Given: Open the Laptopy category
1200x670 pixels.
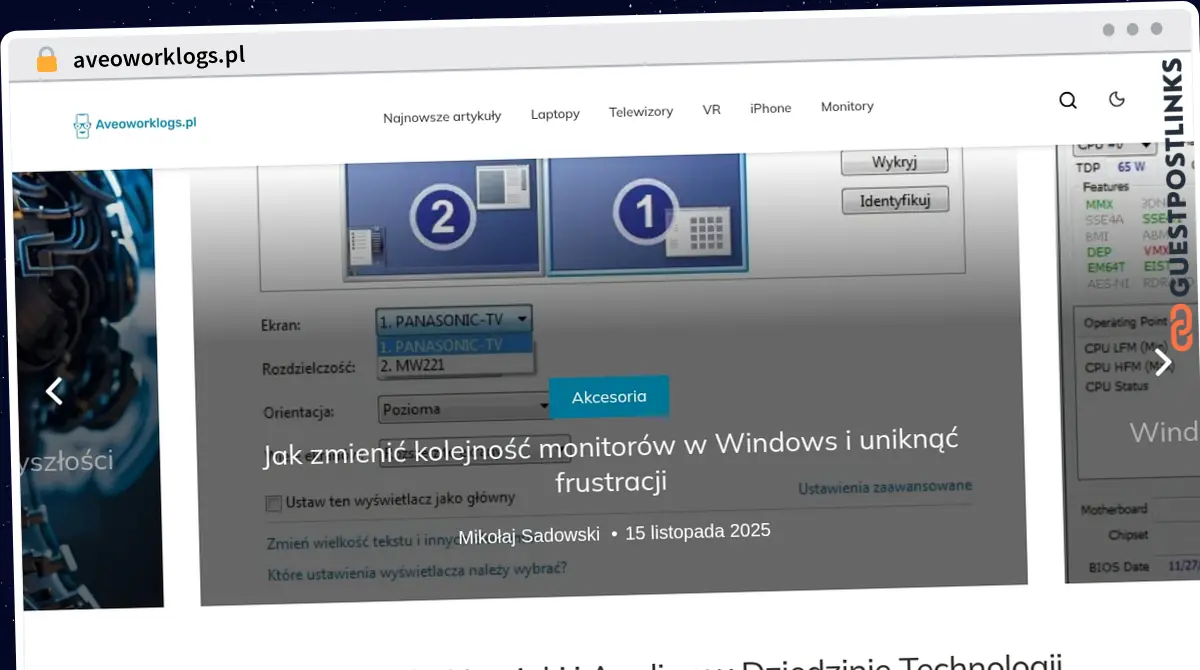Looking at the screenshot, I should point(555,114).
